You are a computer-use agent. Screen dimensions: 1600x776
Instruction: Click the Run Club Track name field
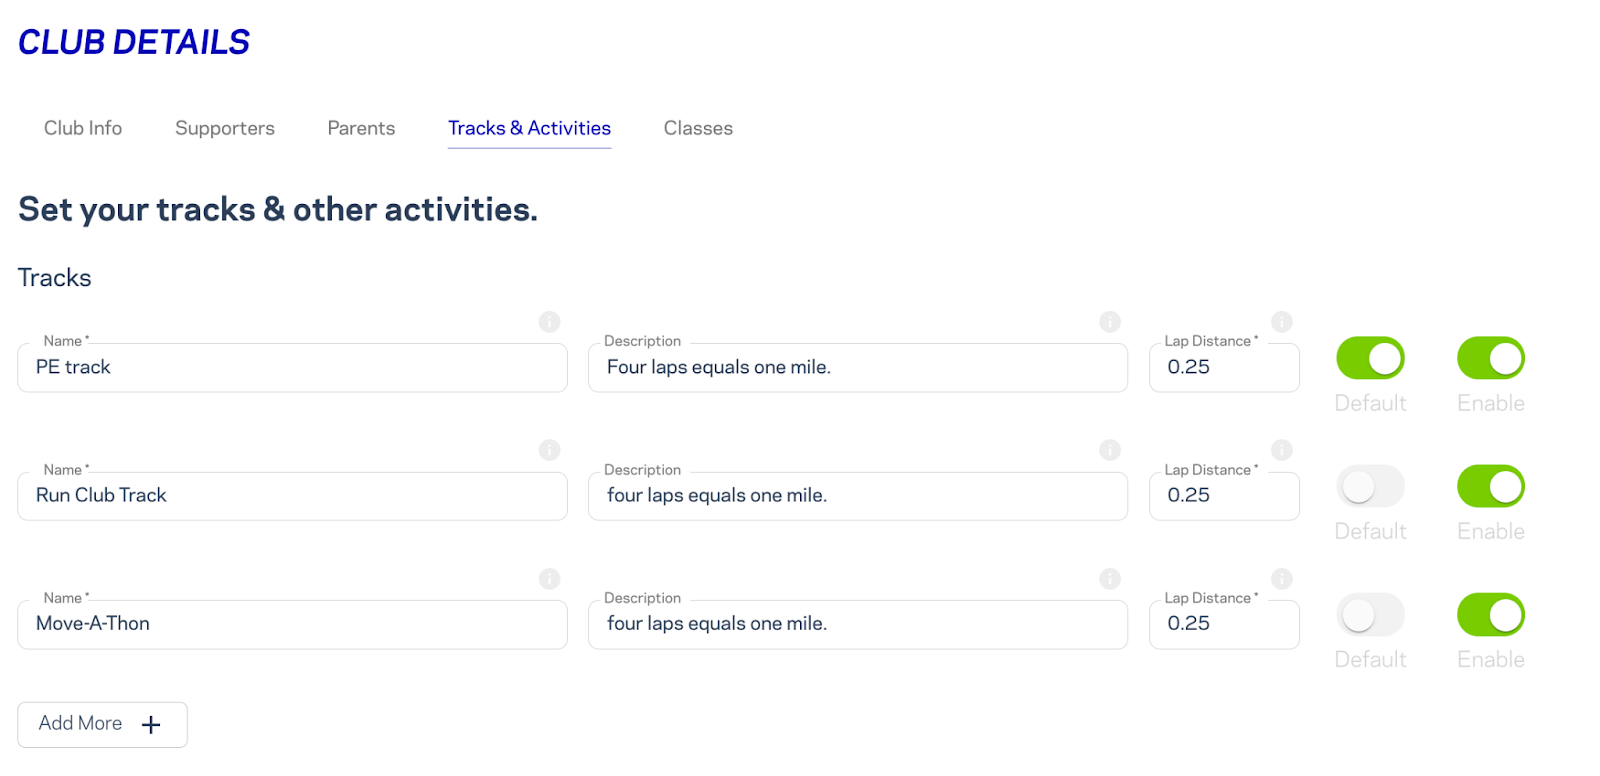tap(292, 496)
